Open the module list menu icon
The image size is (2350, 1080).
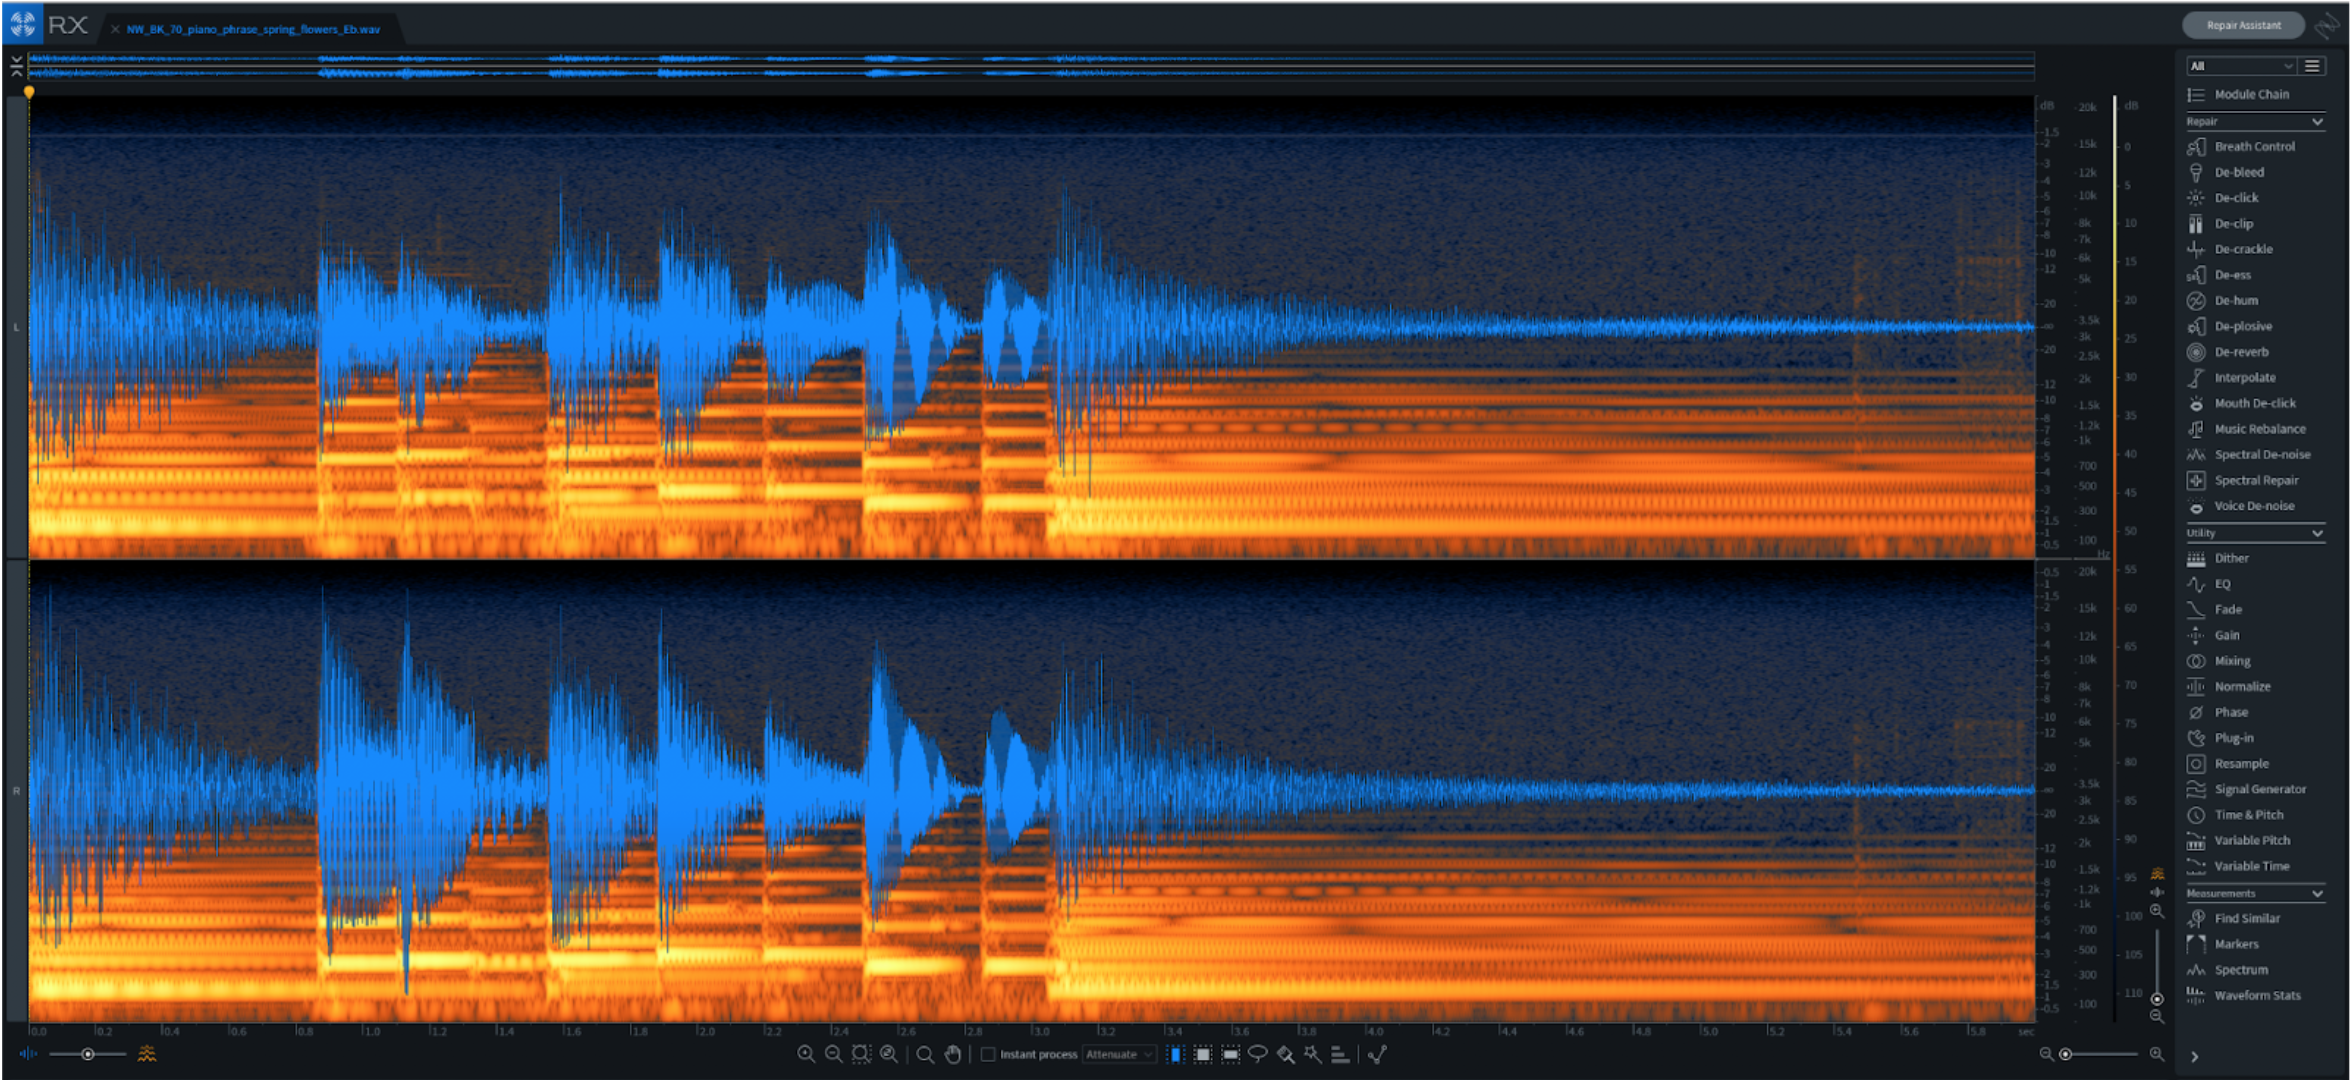[2312, 66]
